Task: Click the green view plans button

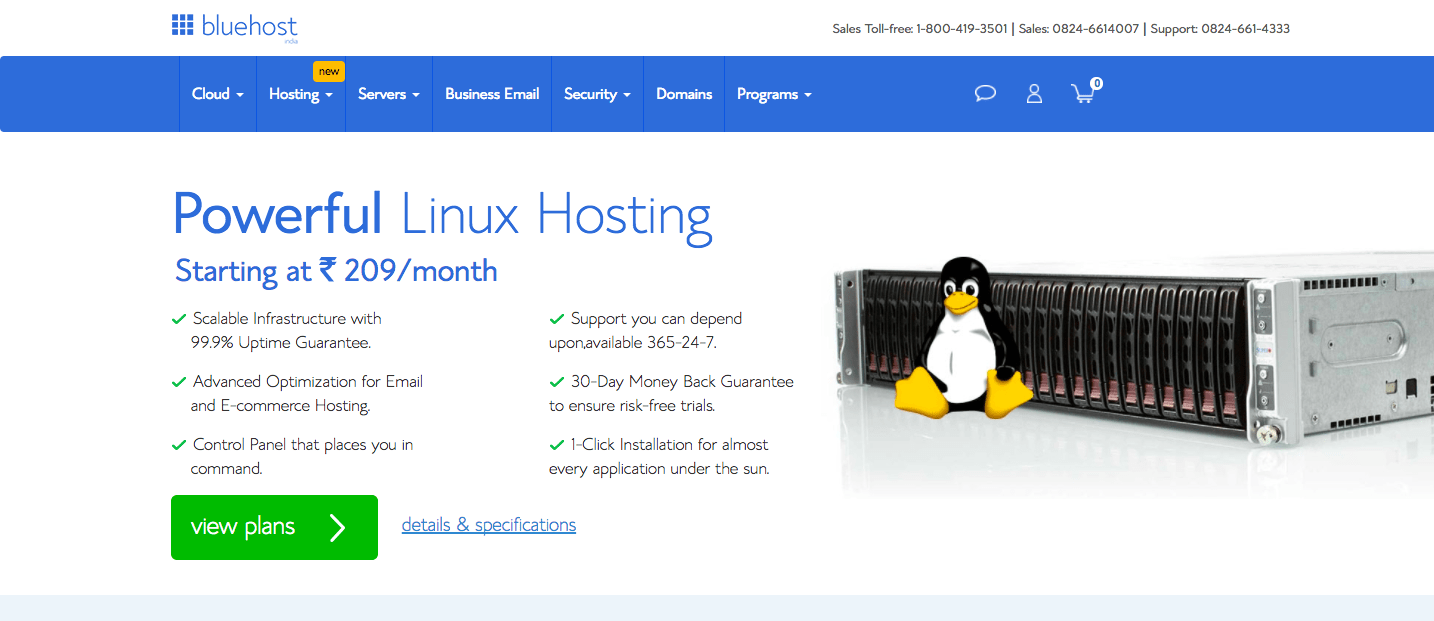Action: (274, 527)
